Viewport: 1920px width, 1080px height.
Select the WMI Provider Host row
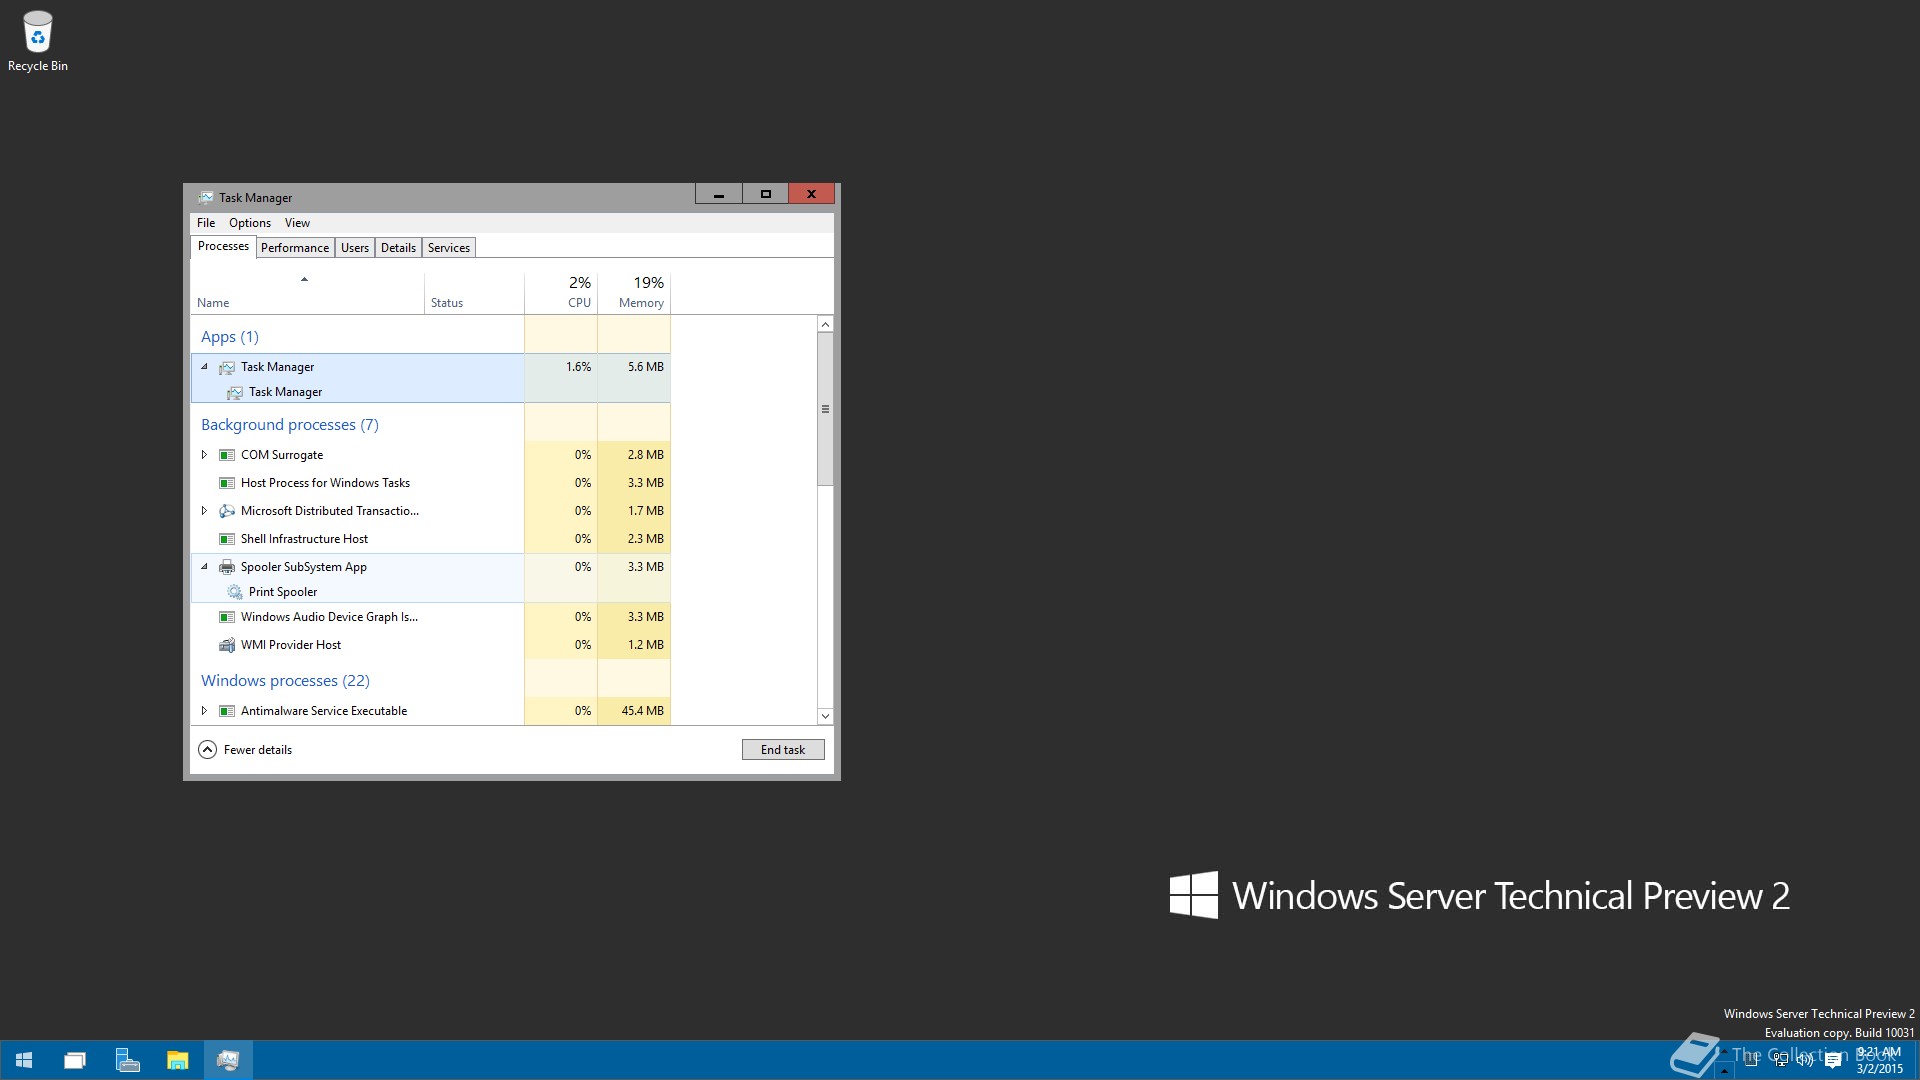click(x=430, y=645)
